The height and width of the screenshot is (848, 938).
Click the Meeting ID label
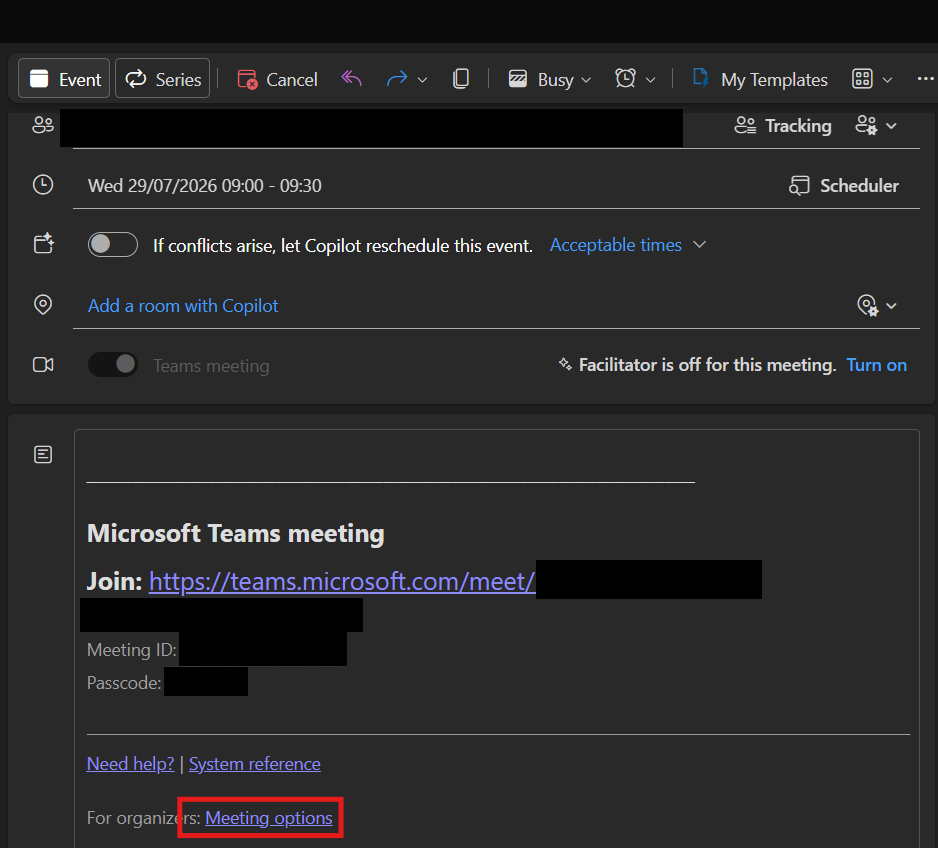point(132,649)
